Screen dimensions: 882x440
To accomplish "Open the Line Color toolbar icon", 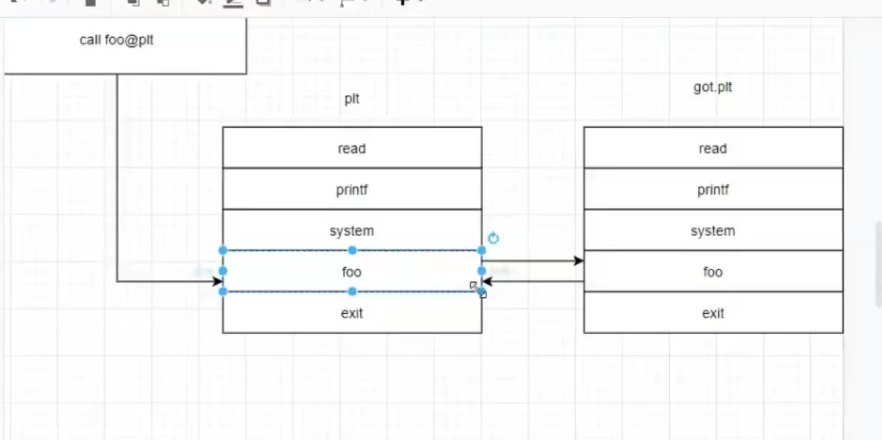I will tap(234, 3).
